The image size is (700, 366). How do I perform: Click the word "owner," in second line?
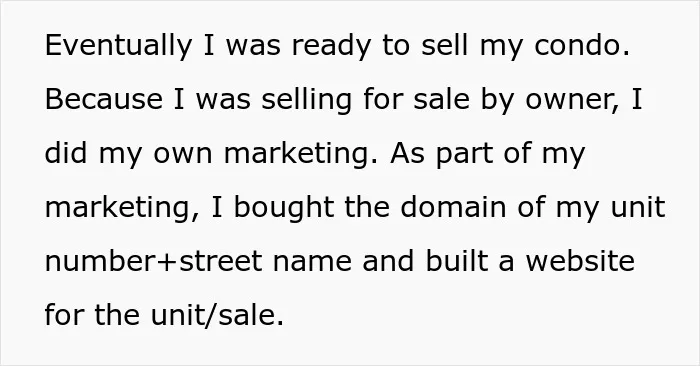point(573,100)
